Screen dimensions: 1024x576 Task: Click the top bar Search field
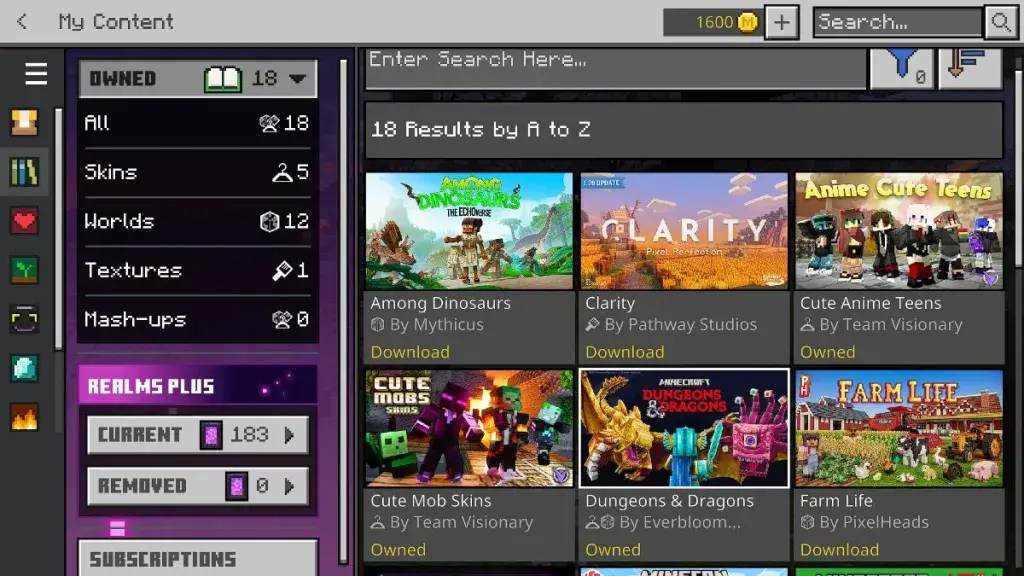898,22
